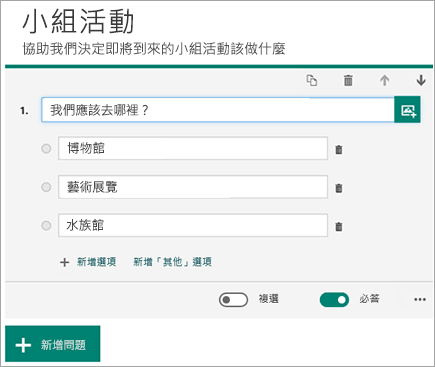435x367 pixels.
Task: Edit the question text 我們應該去哪裡？
Action: [x=218, y=110]
